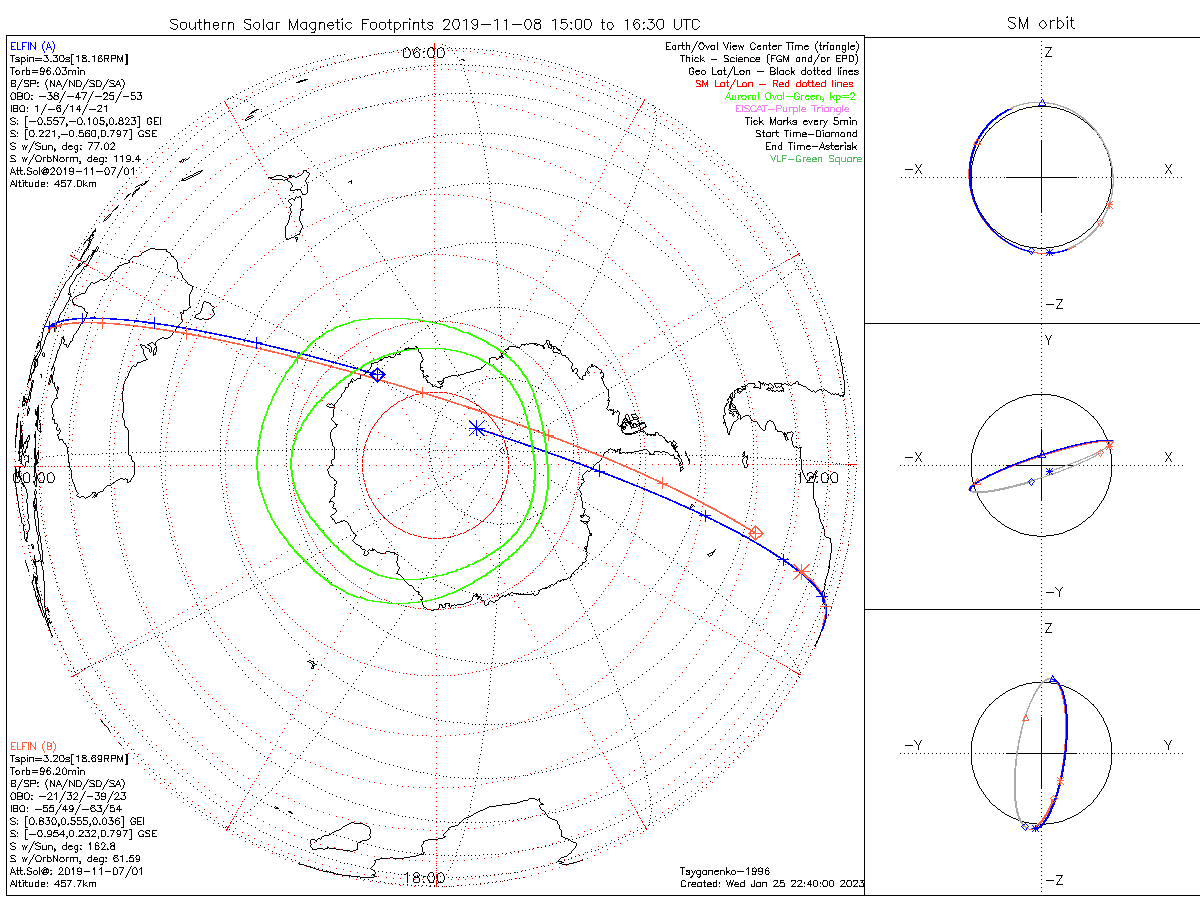
Task: Click the '18:00' local time label
Action: click(423, 878)
